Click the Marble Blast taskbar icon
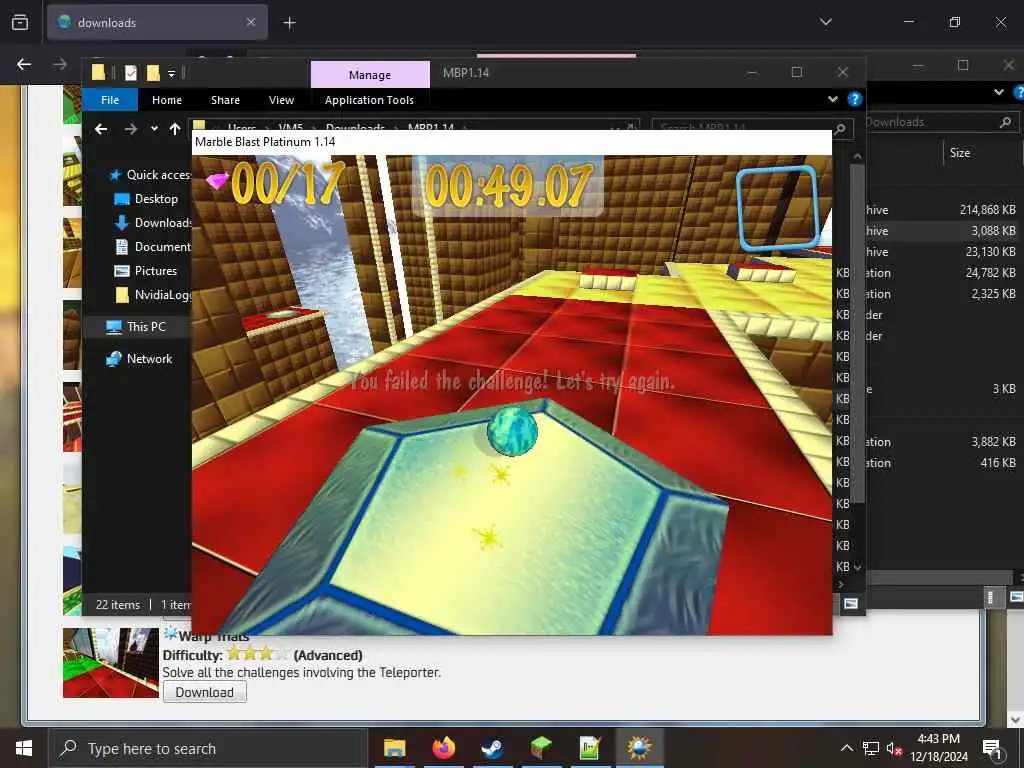 (x=639, y=748)
